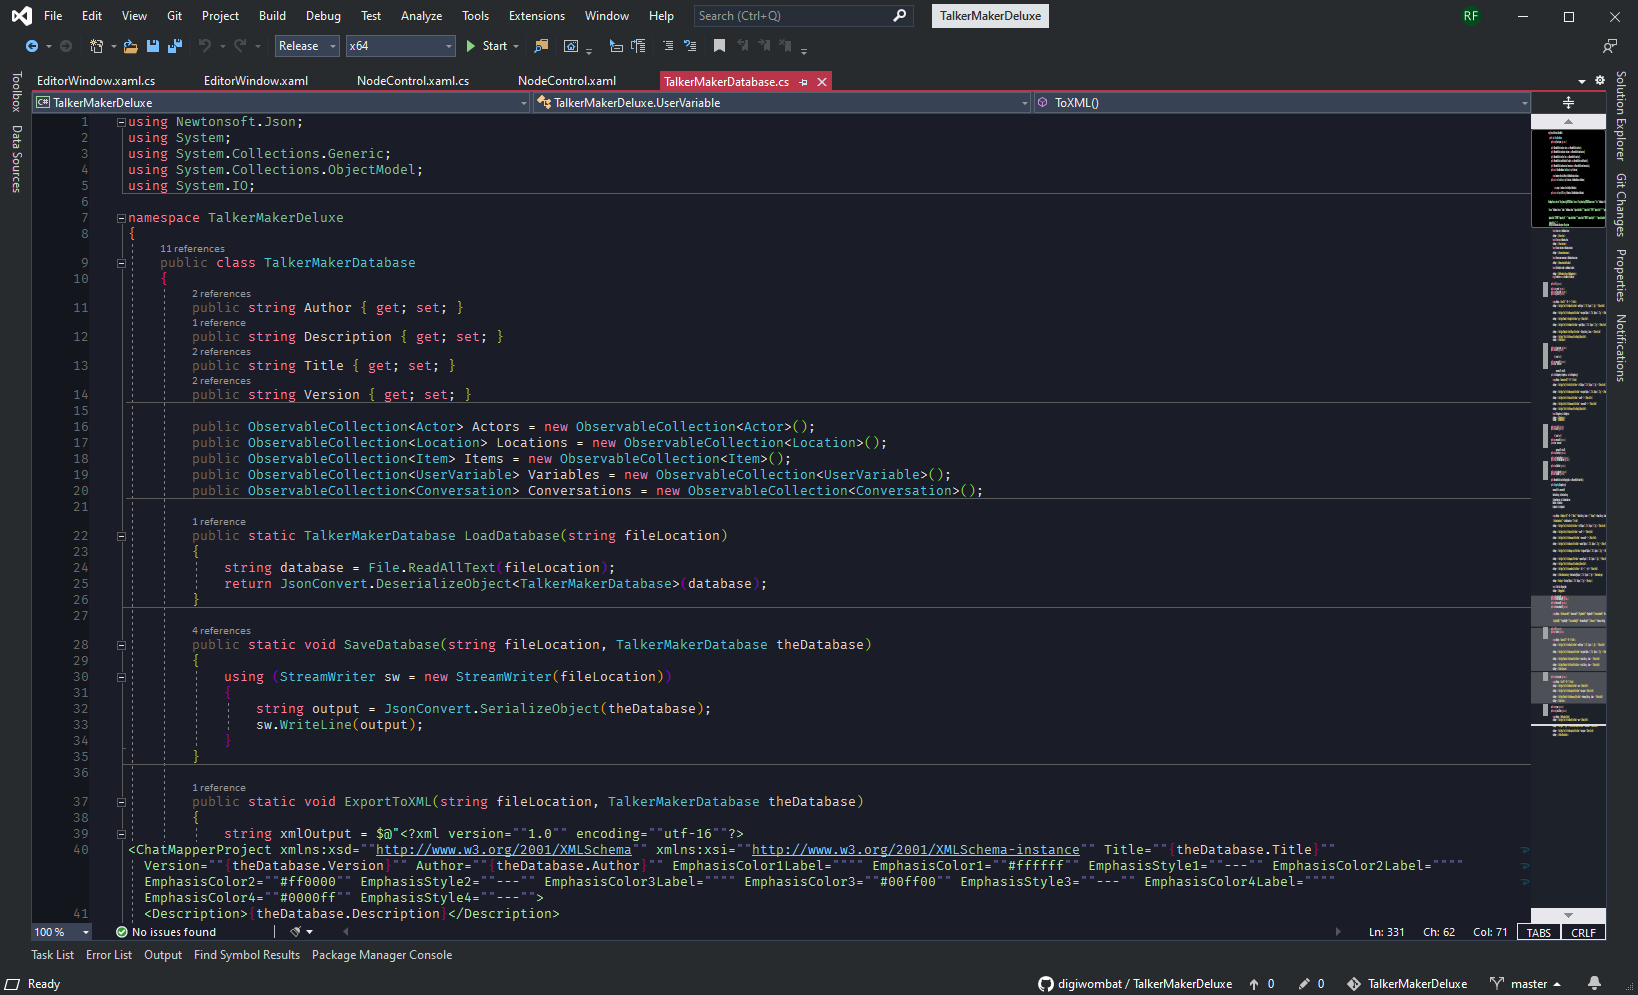Open the Build menu

tap(272, 16)
